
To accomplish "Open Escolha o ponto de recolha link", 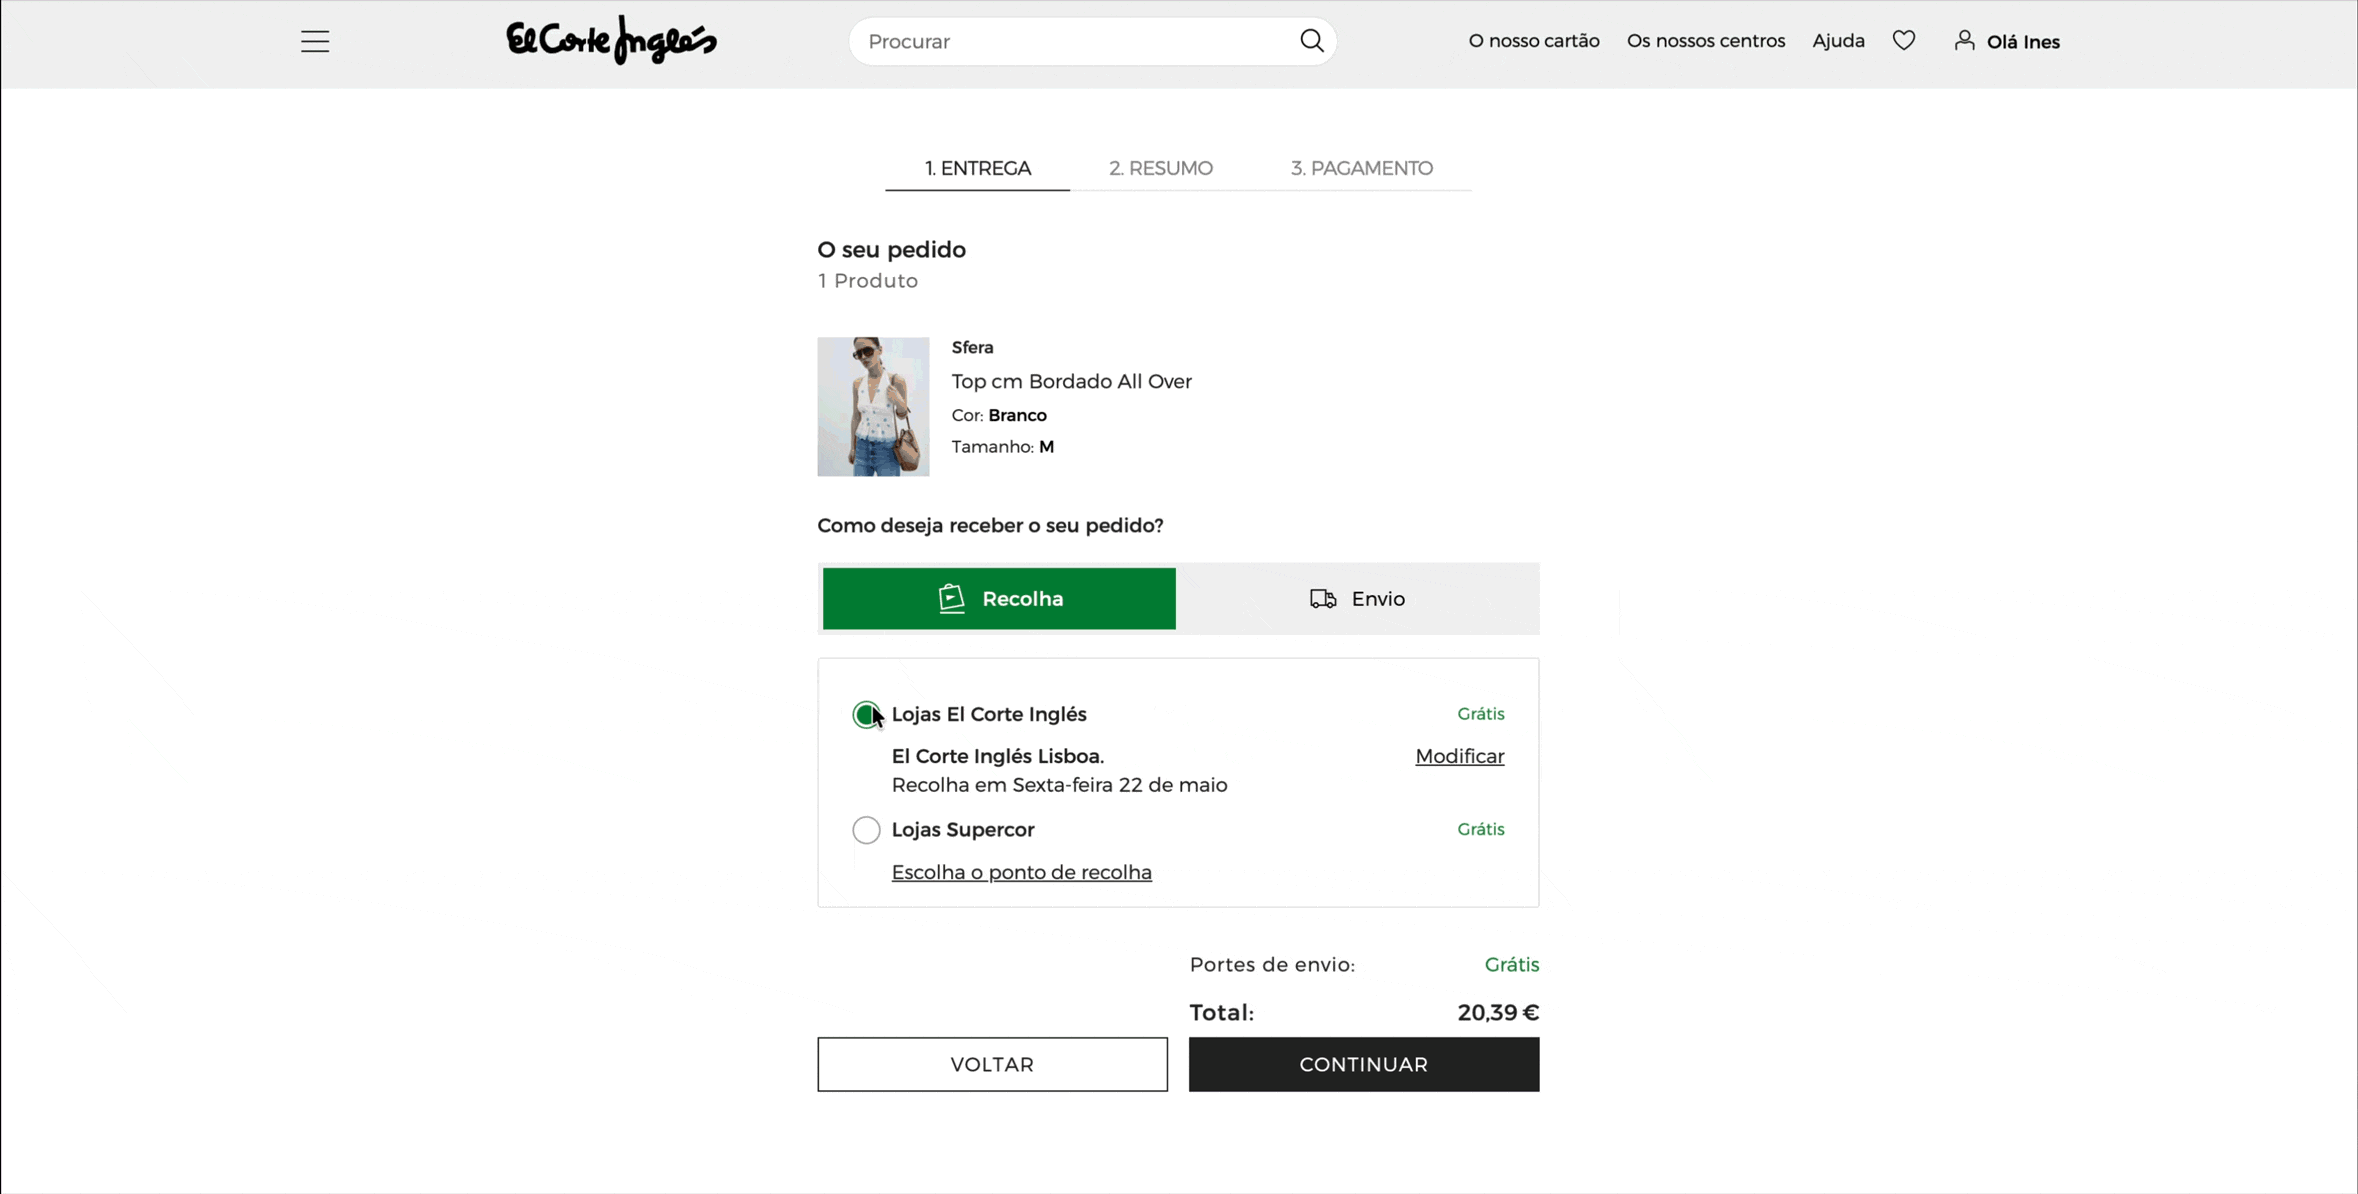I will [x=1021, y=872].
